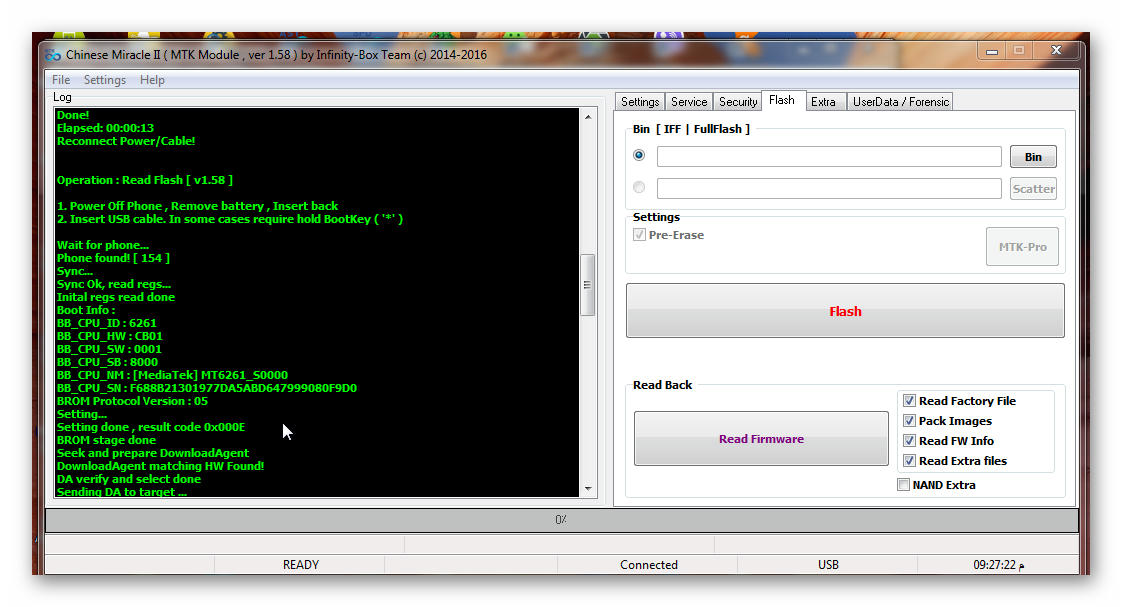Open the UserData / Forensic tab

tap(901, 102)
